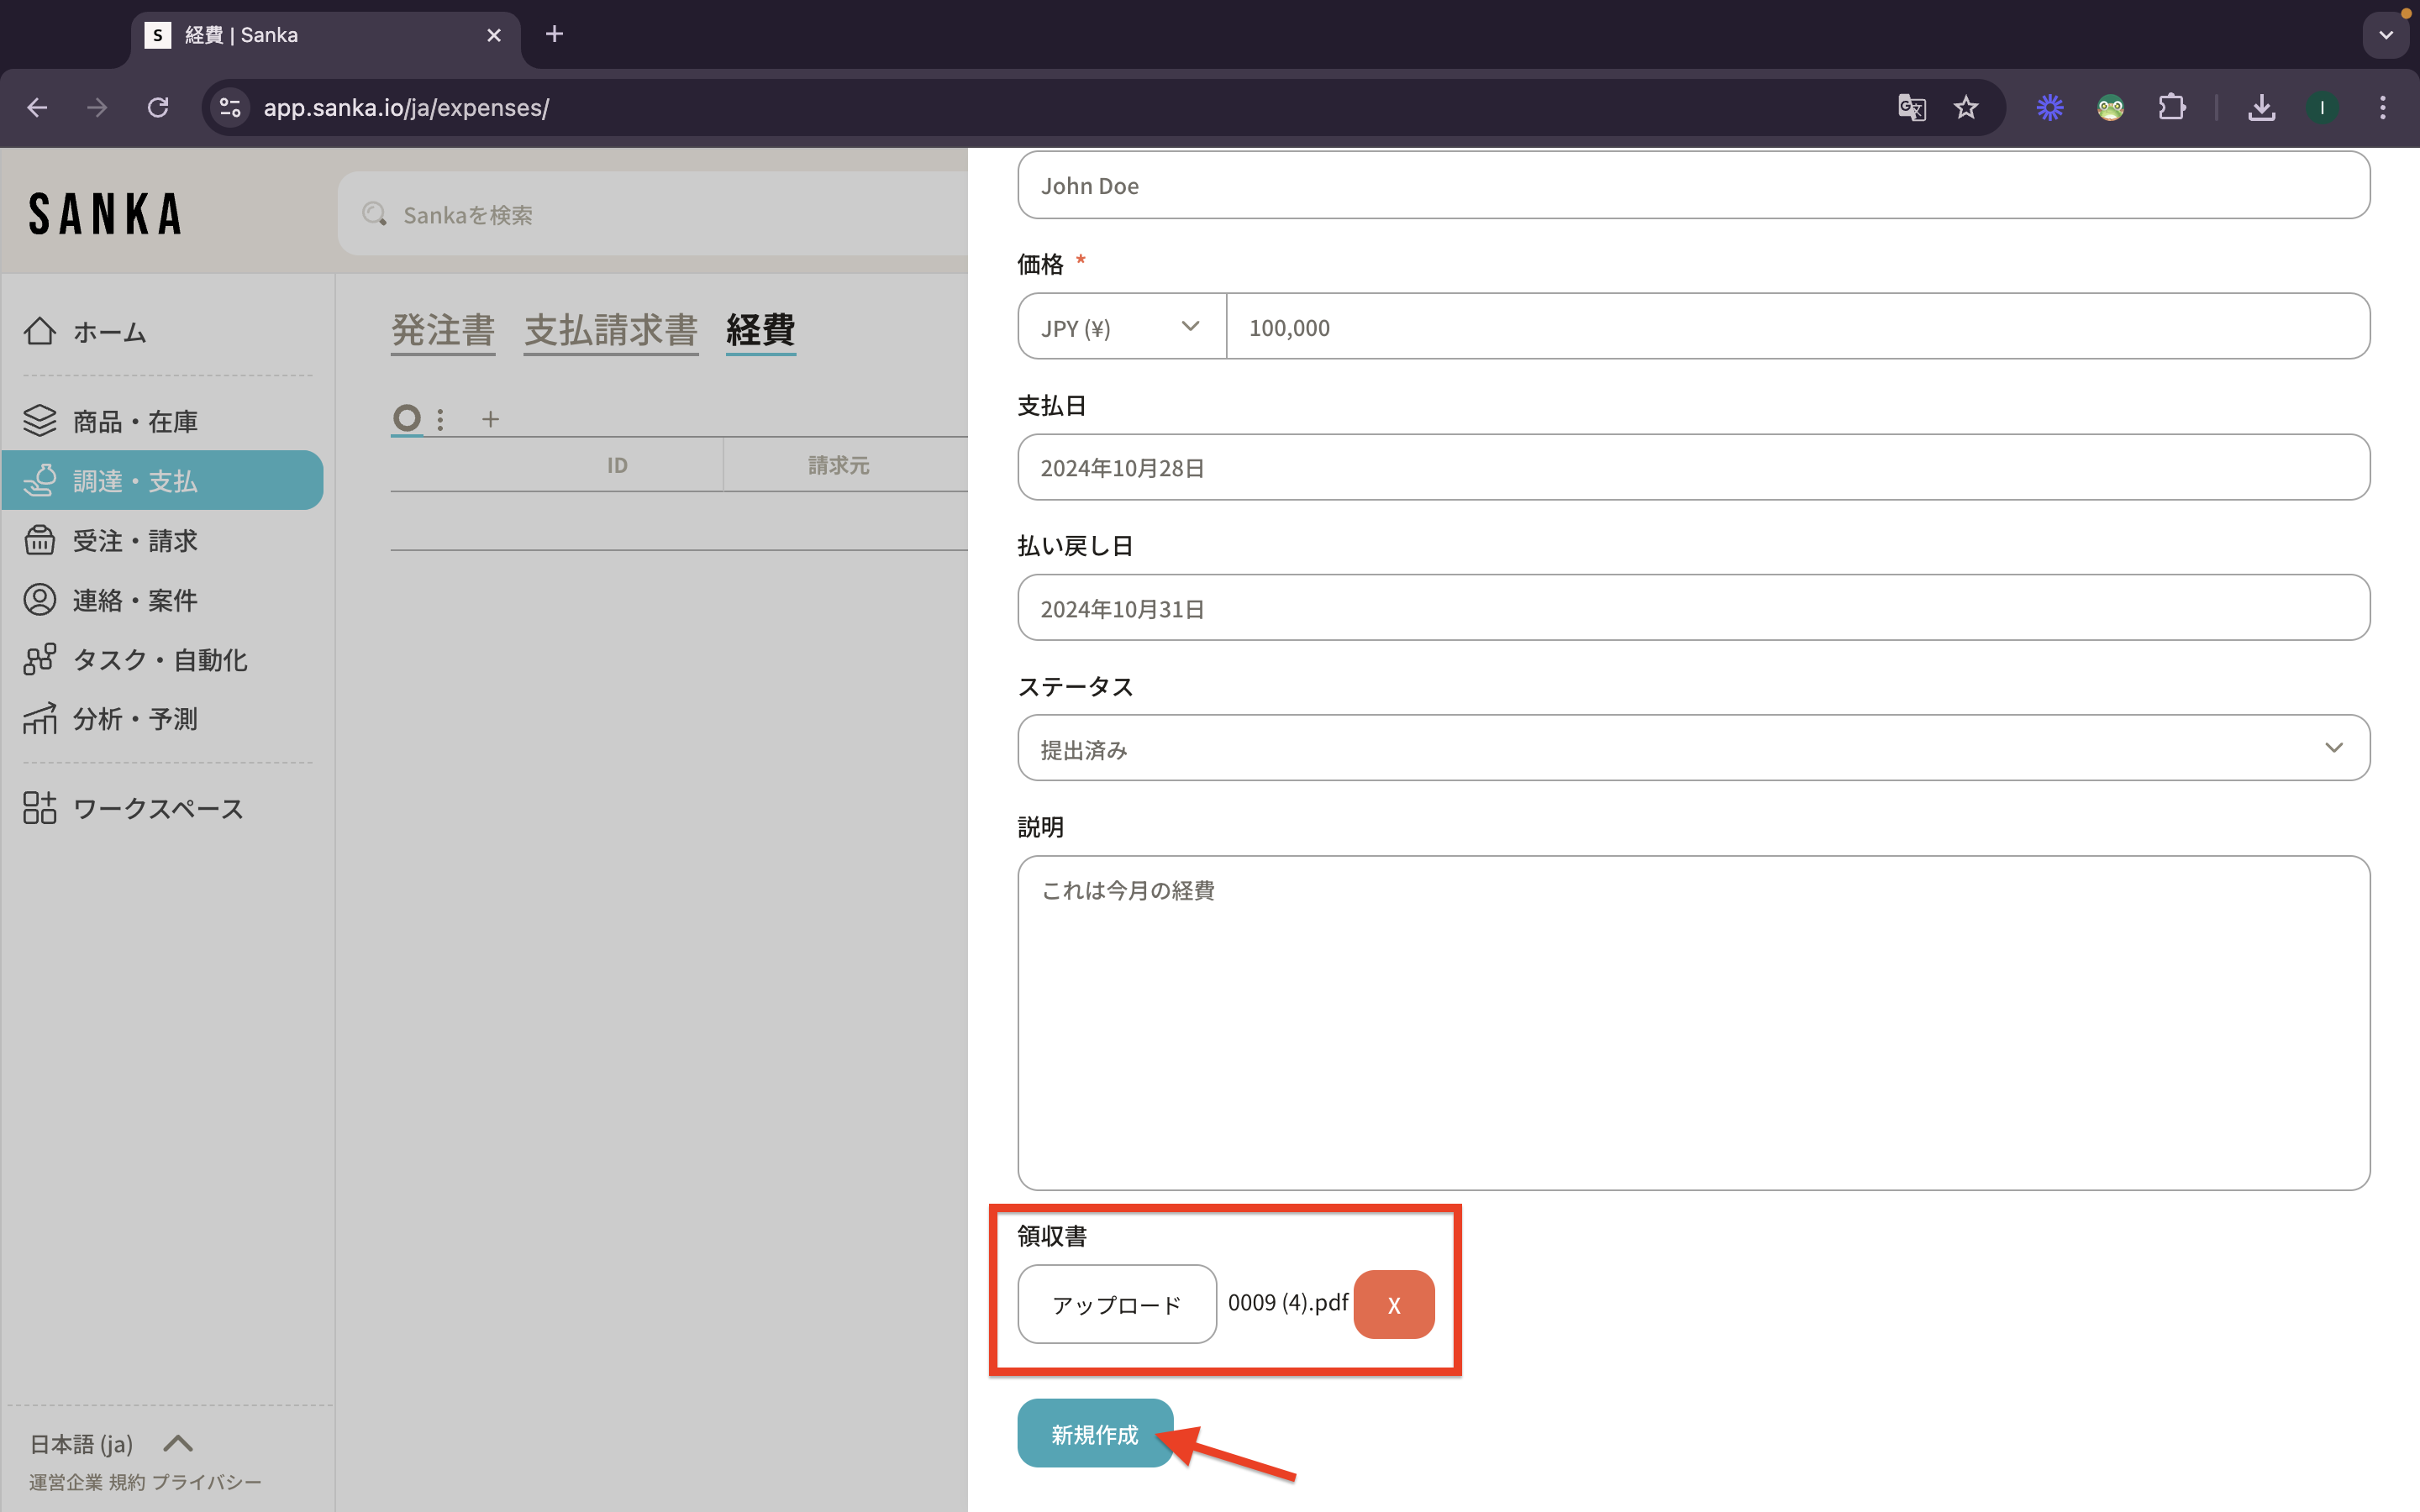Image resolution: width=2420 pixels, height=1512 pixels.
Task: Open the ステータス 提出済み dropdown
Action: tap(1692, 748)
